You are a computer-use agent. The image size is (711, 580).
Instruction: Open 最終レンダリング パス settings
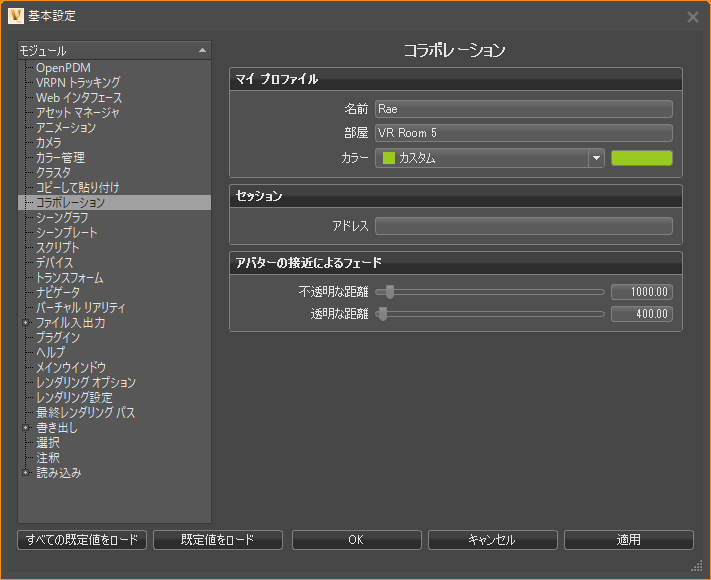tap(85, 412)
